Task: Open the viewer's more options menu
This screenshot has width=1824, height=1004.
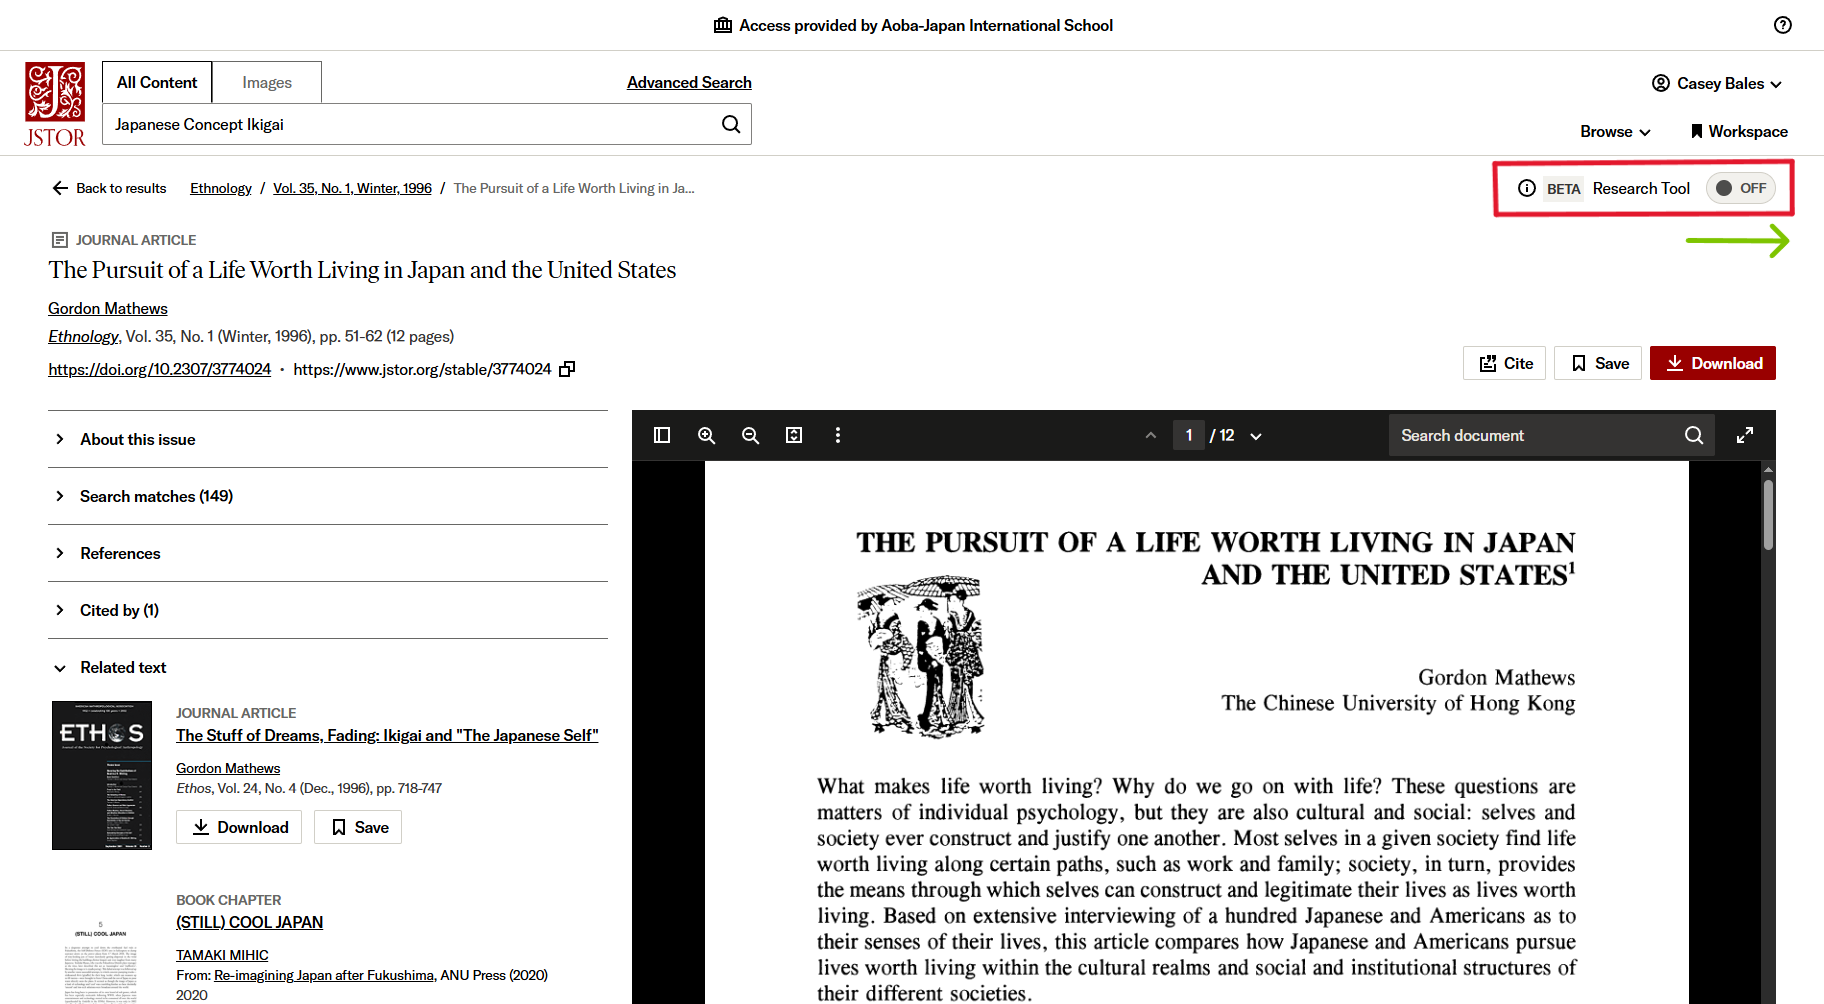Action: coord(838,435)
